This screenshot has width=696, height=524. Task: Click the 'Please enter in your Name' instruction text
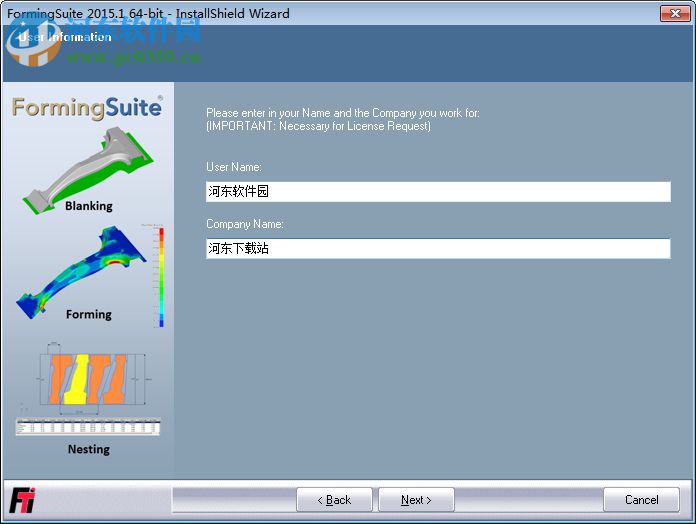pos(343,113)
